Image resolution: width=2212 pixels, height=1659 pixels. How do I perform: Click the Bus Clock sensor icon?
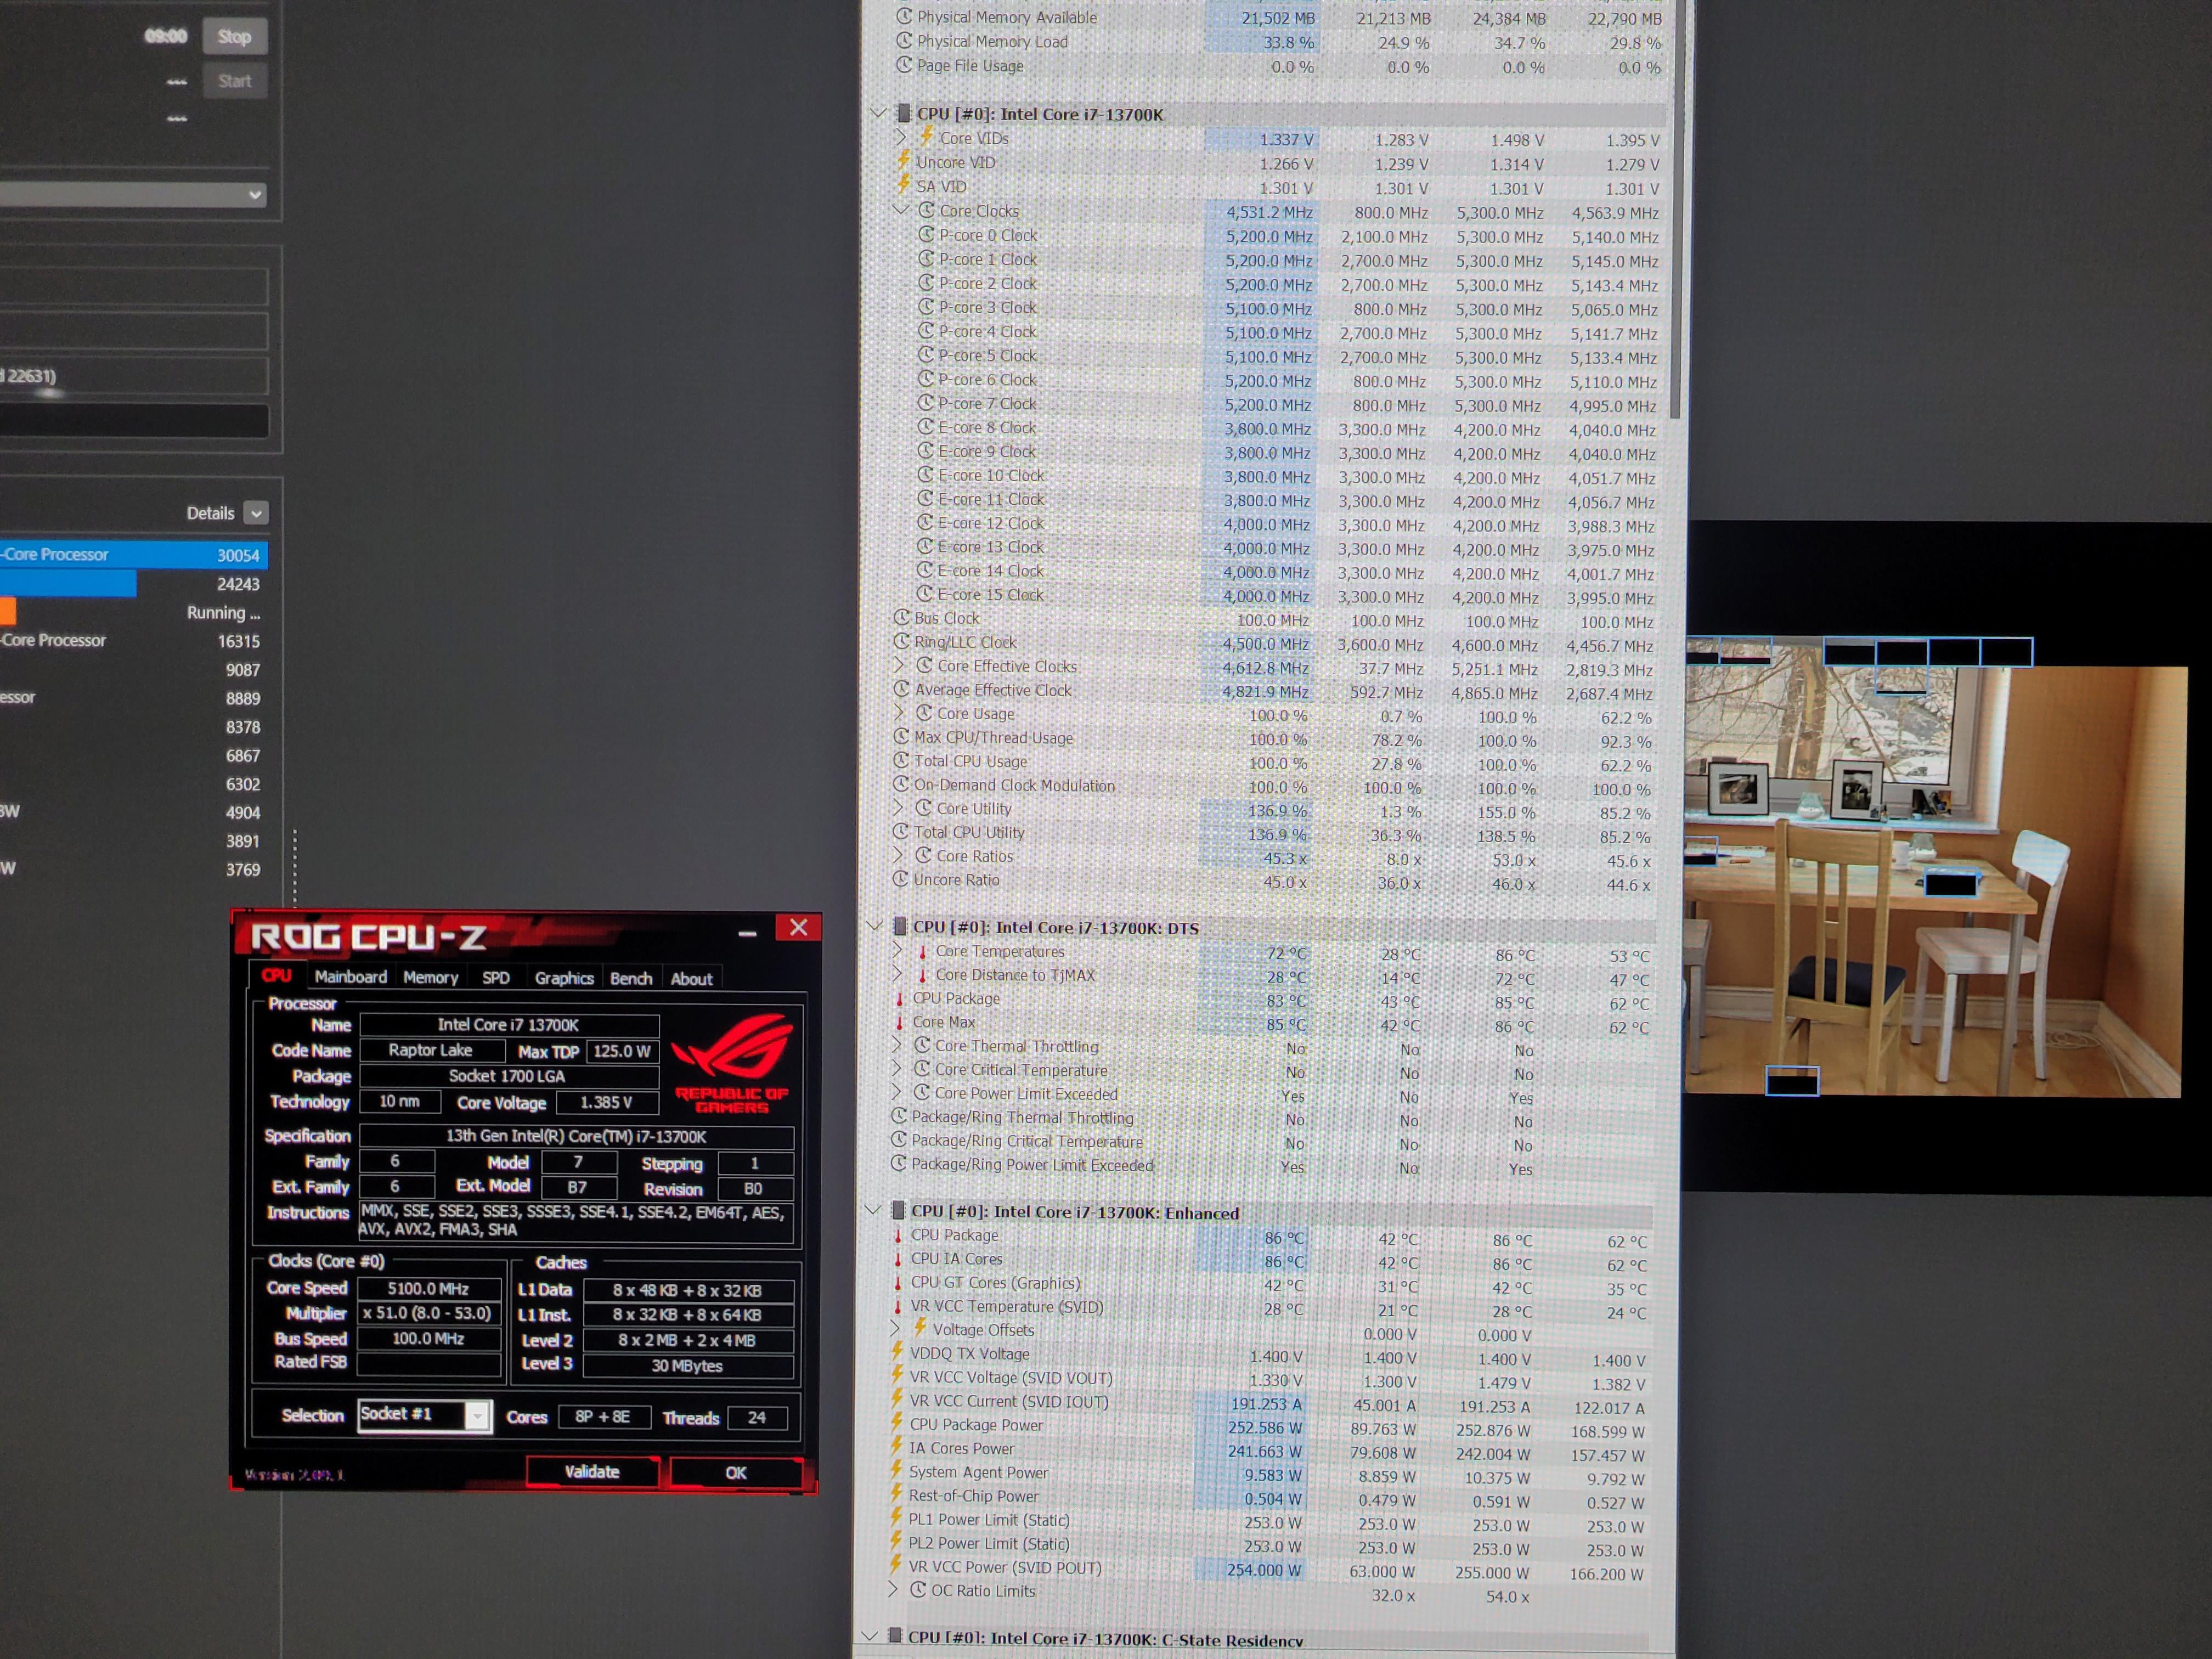click(x=902, y=618)
